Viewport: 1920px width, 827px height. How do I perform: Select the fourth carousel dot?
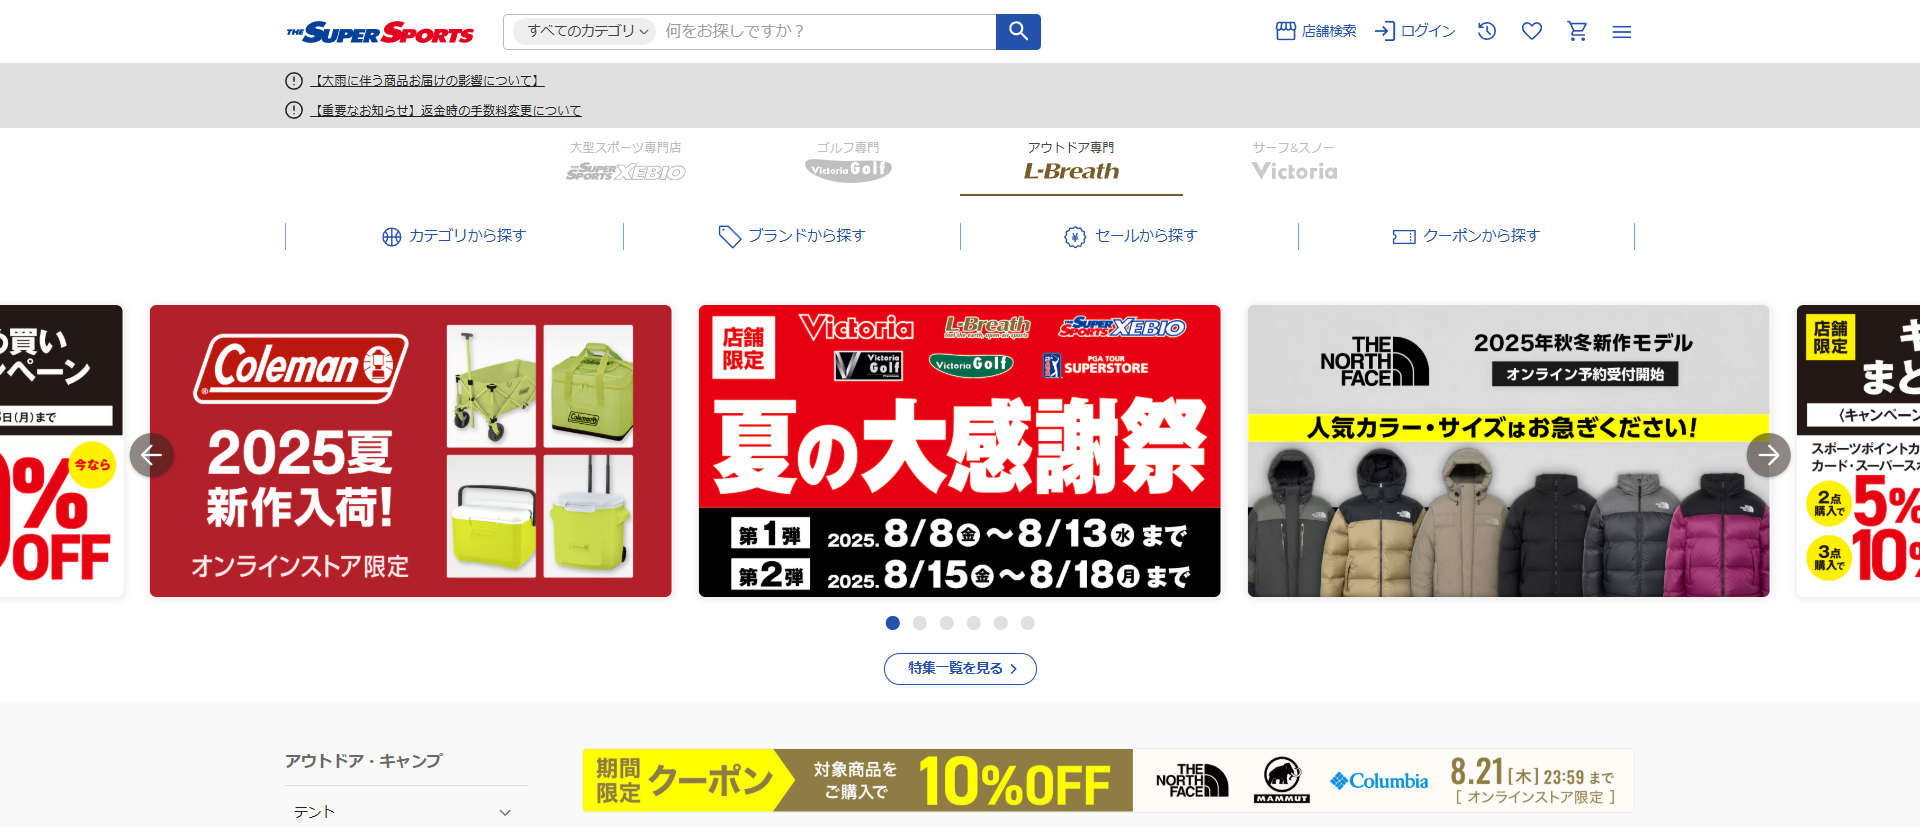[x=974, y=623]
